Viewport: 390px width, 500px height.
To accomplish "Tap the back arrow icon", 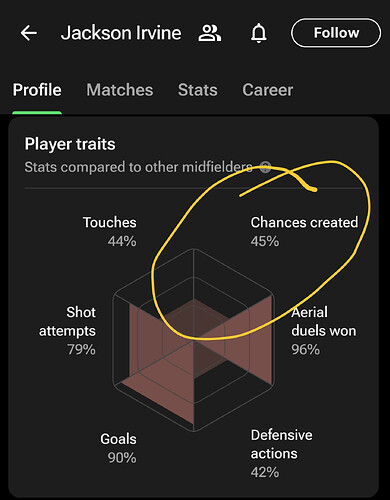I will (x=29, y=33).
